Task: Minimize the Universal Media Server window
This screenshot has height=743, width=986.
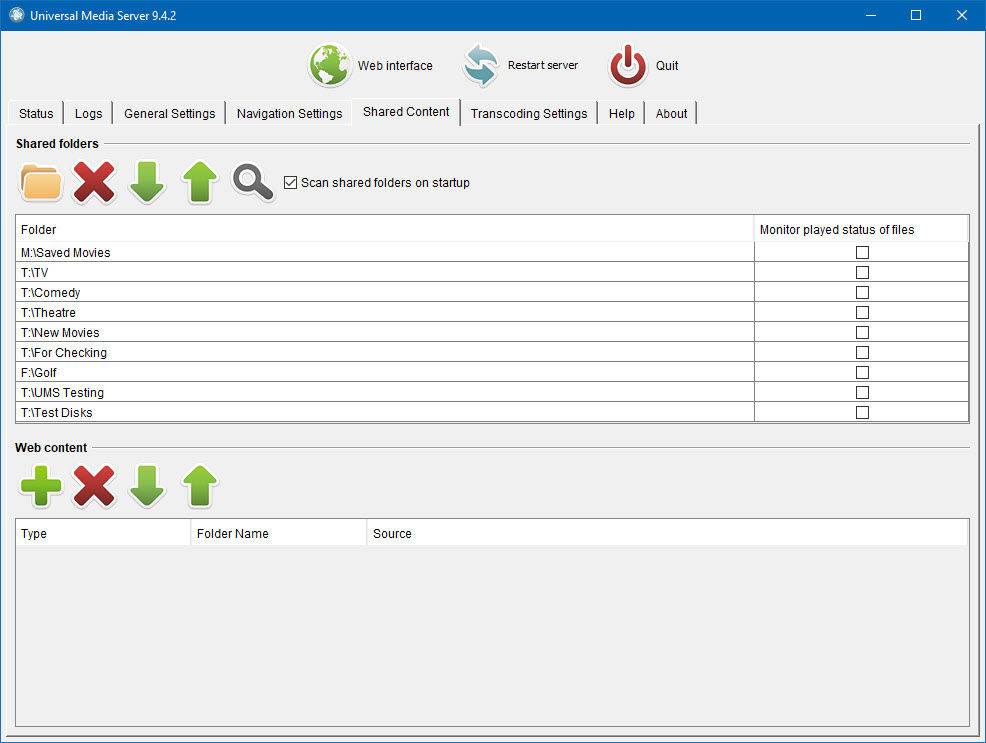Action: coord(871,15)
